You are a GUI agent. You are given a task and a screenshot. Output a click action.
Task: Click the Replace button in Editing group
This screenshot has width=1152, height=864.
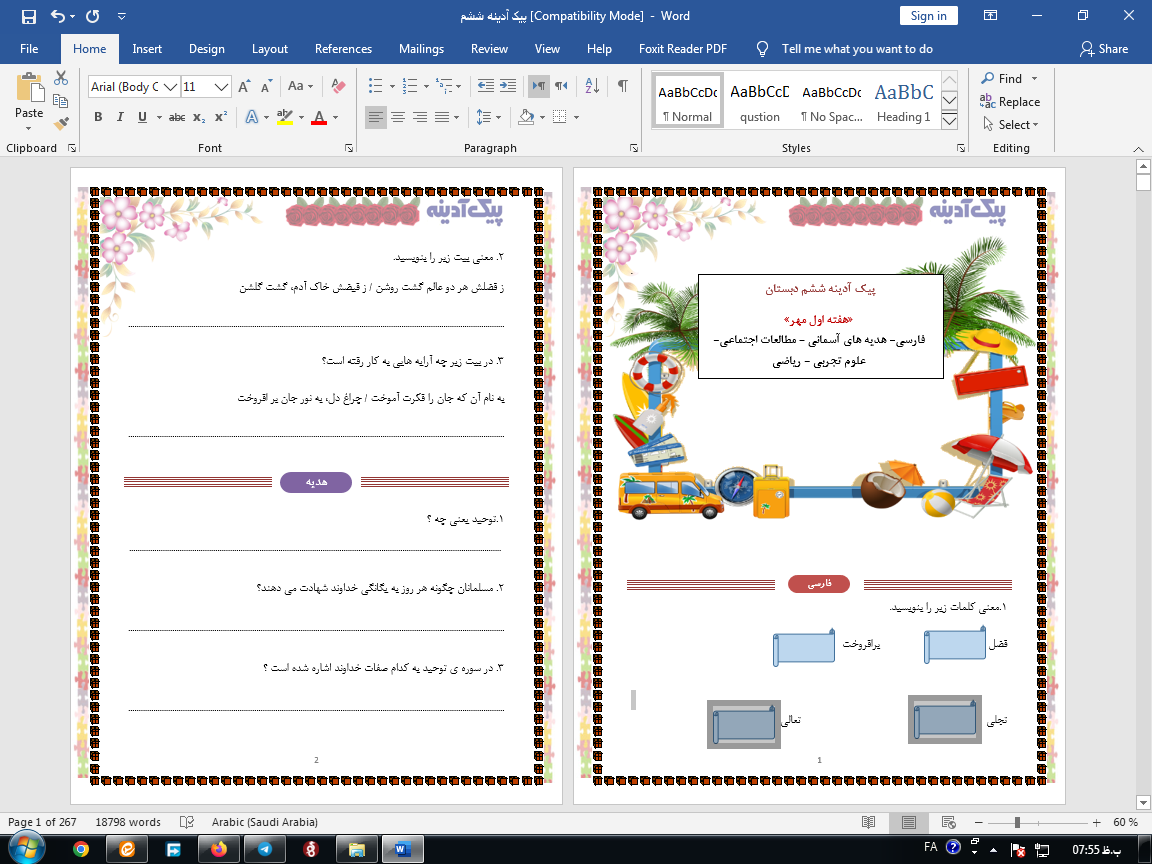tap(1010, 102)
